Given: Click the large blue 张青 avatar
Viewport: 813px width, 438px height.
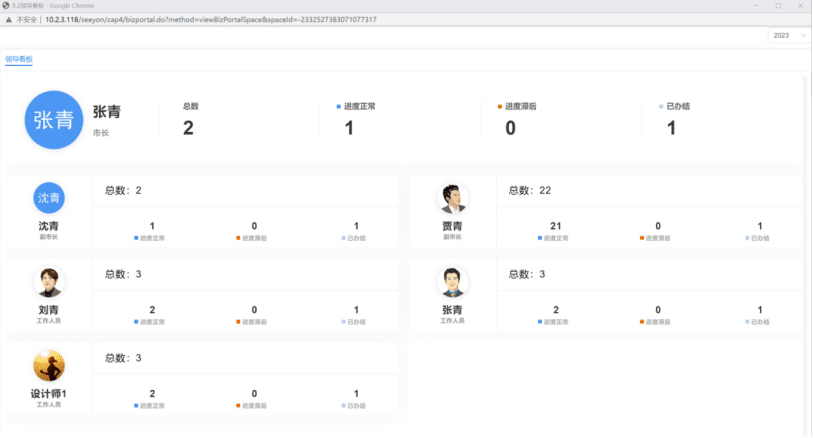Looking at the screenshot, I should [54, 120].
